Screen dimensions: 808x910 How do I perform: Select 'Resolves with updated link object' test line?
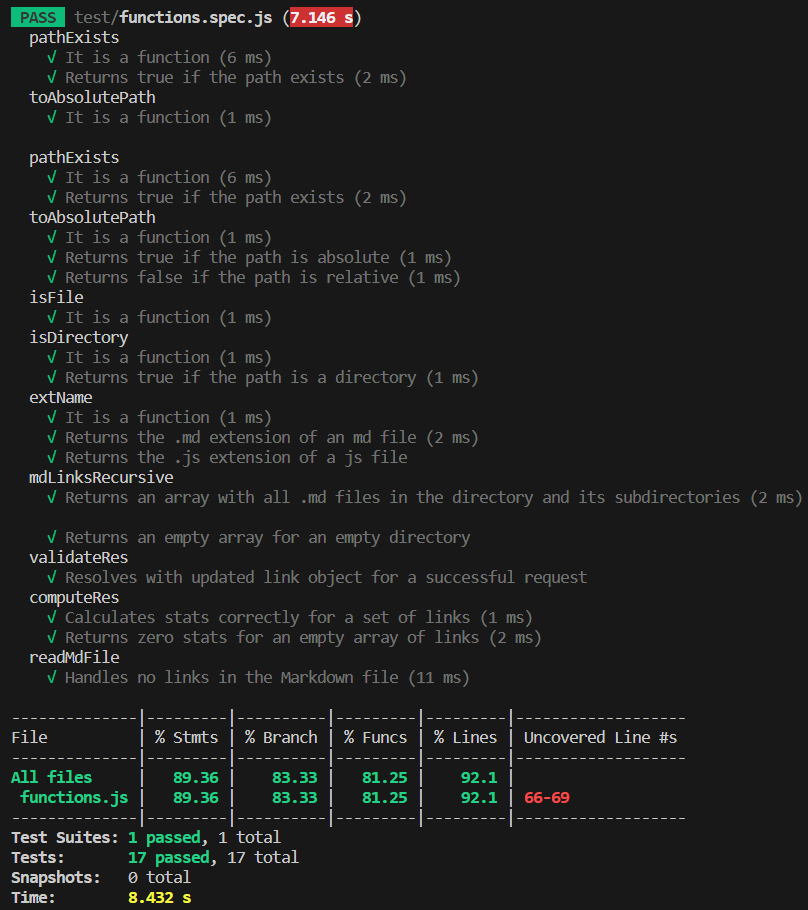click(x=317, y=577)
